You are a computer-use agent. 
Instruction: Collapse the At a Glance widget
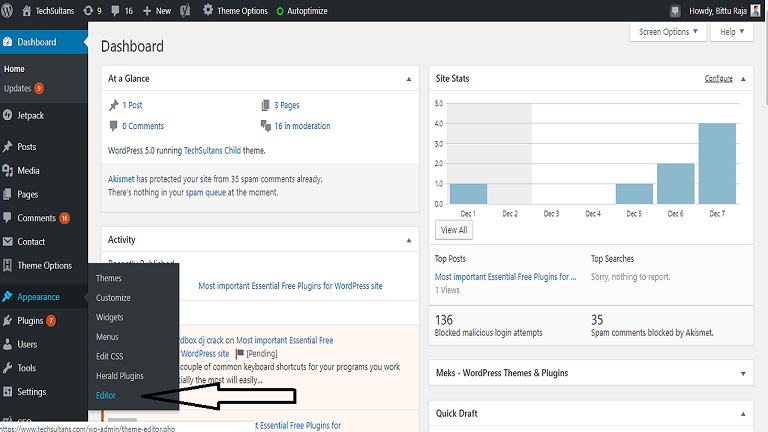409,79
